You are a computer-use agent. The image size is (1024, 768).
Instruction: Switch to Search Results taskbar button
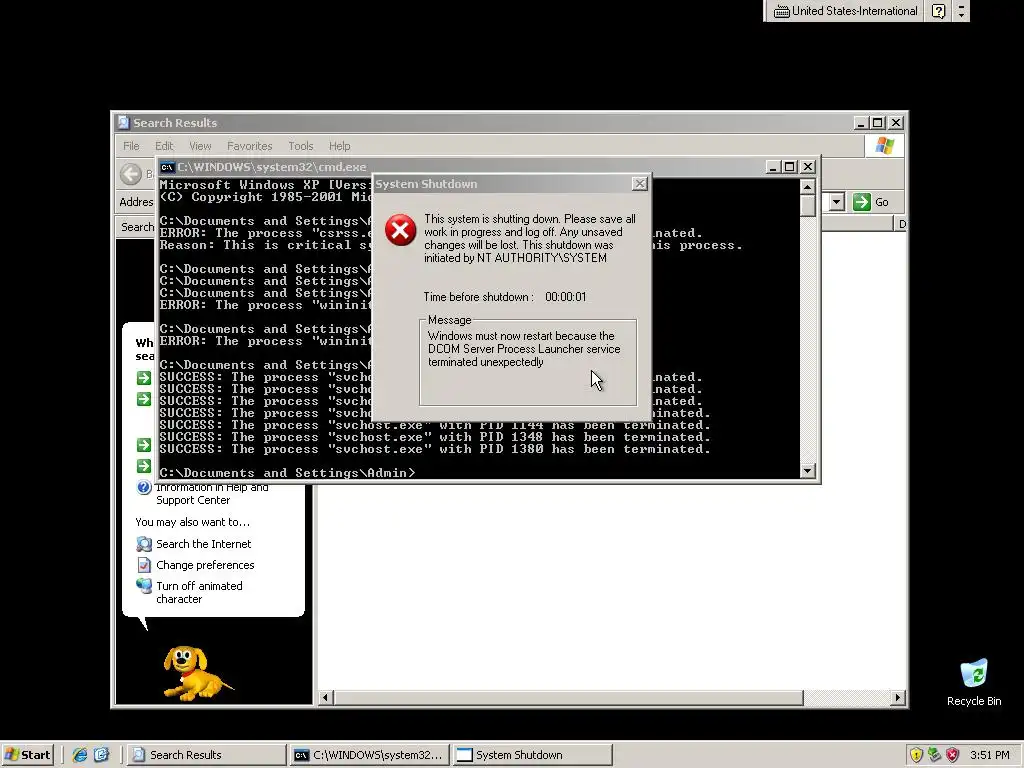[206, 755]
